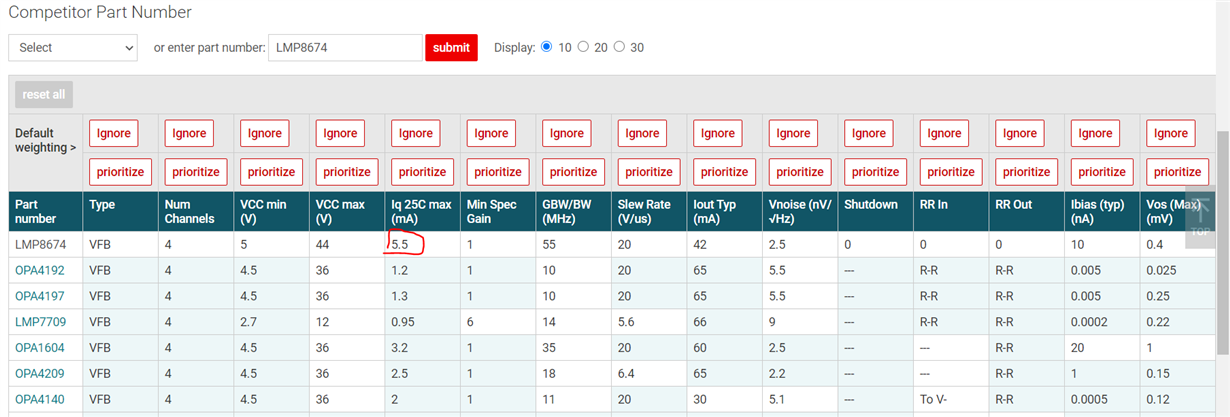Click the Iq 25C max (mA) header
The image size is (1230, 417).
pos(421,211)
